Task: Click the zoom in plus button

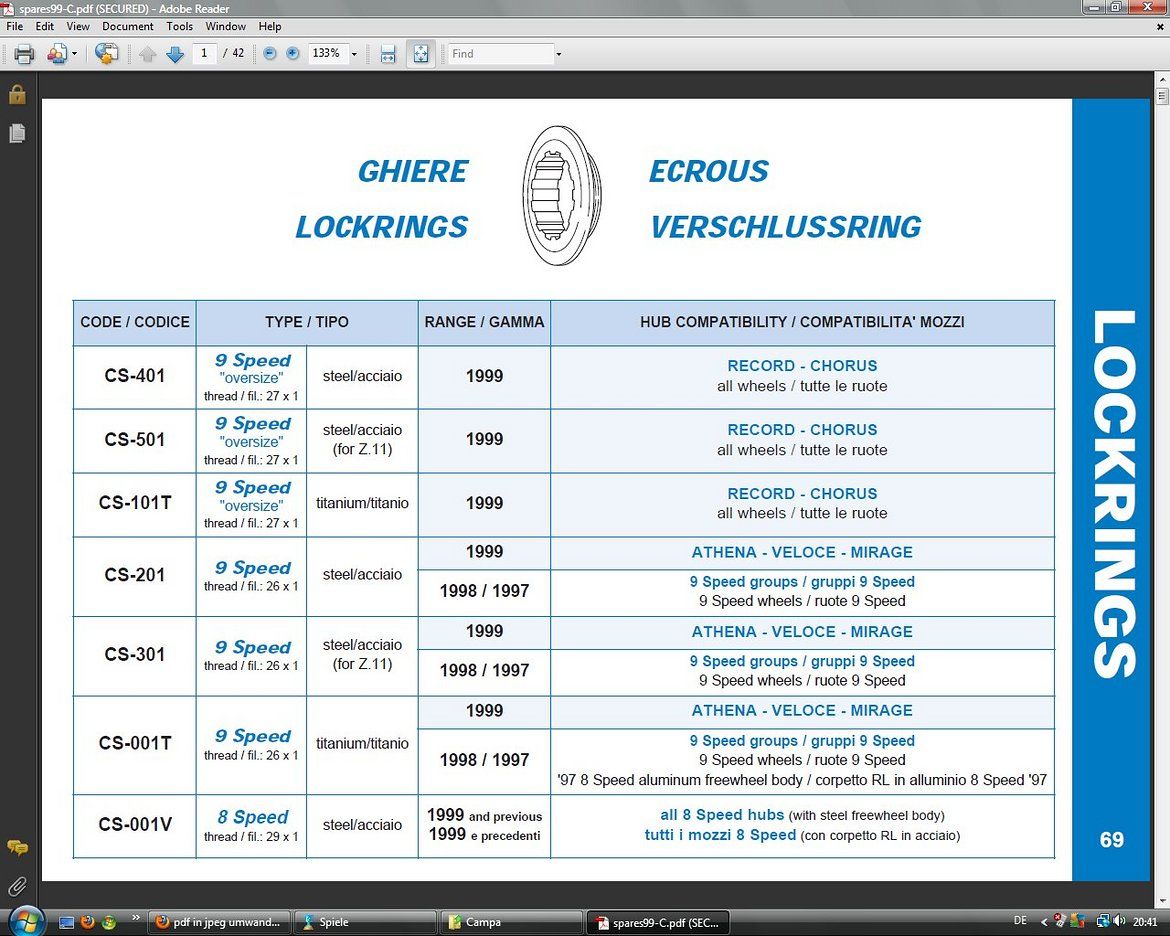Action: (293, 54)
